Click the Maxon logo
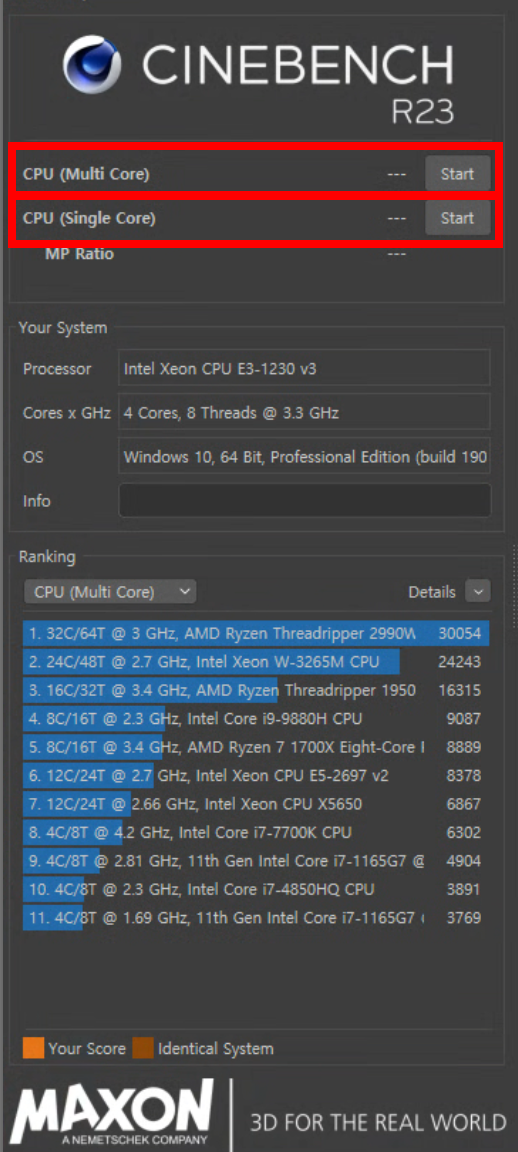This screenshot has width=518, height=1152. click(112, 1111)
